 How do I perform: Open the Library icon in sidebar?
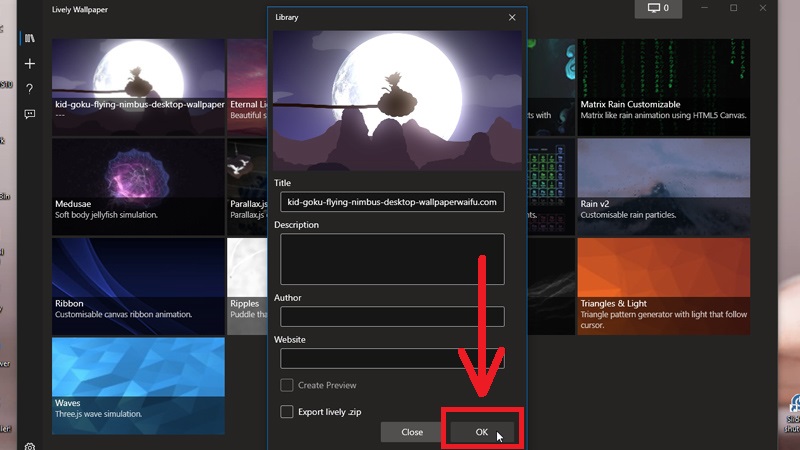[30, 39]
